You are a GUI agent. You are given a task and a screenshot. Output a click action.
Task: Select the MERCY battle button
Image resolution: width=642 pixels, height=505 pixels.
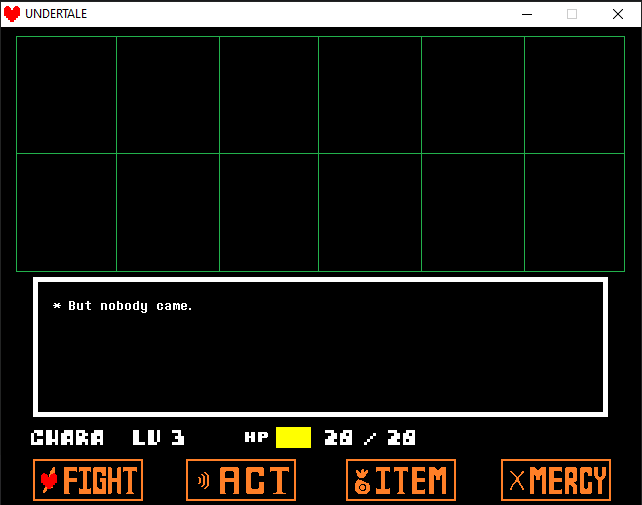pos(556,480)
